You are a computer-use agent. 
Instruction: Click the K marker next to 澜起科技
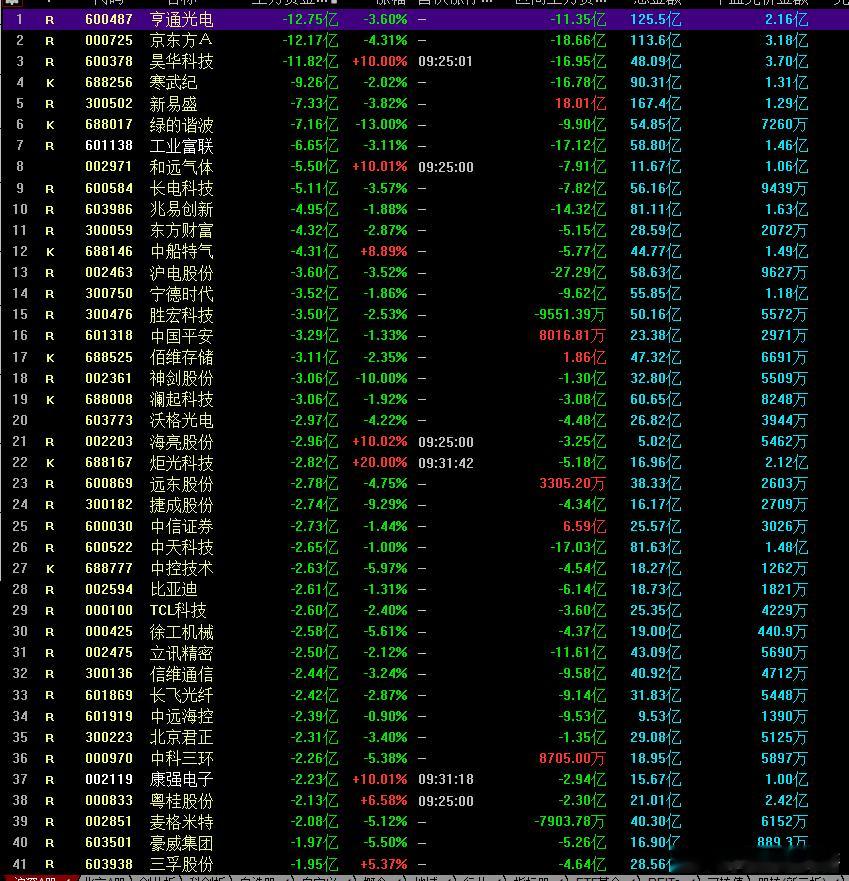49,400
